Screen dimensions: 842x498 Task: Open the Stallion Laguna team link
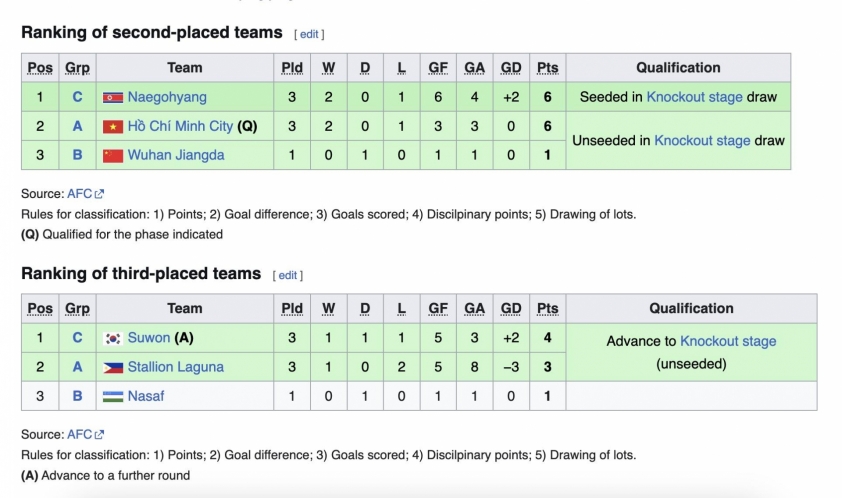176,367
